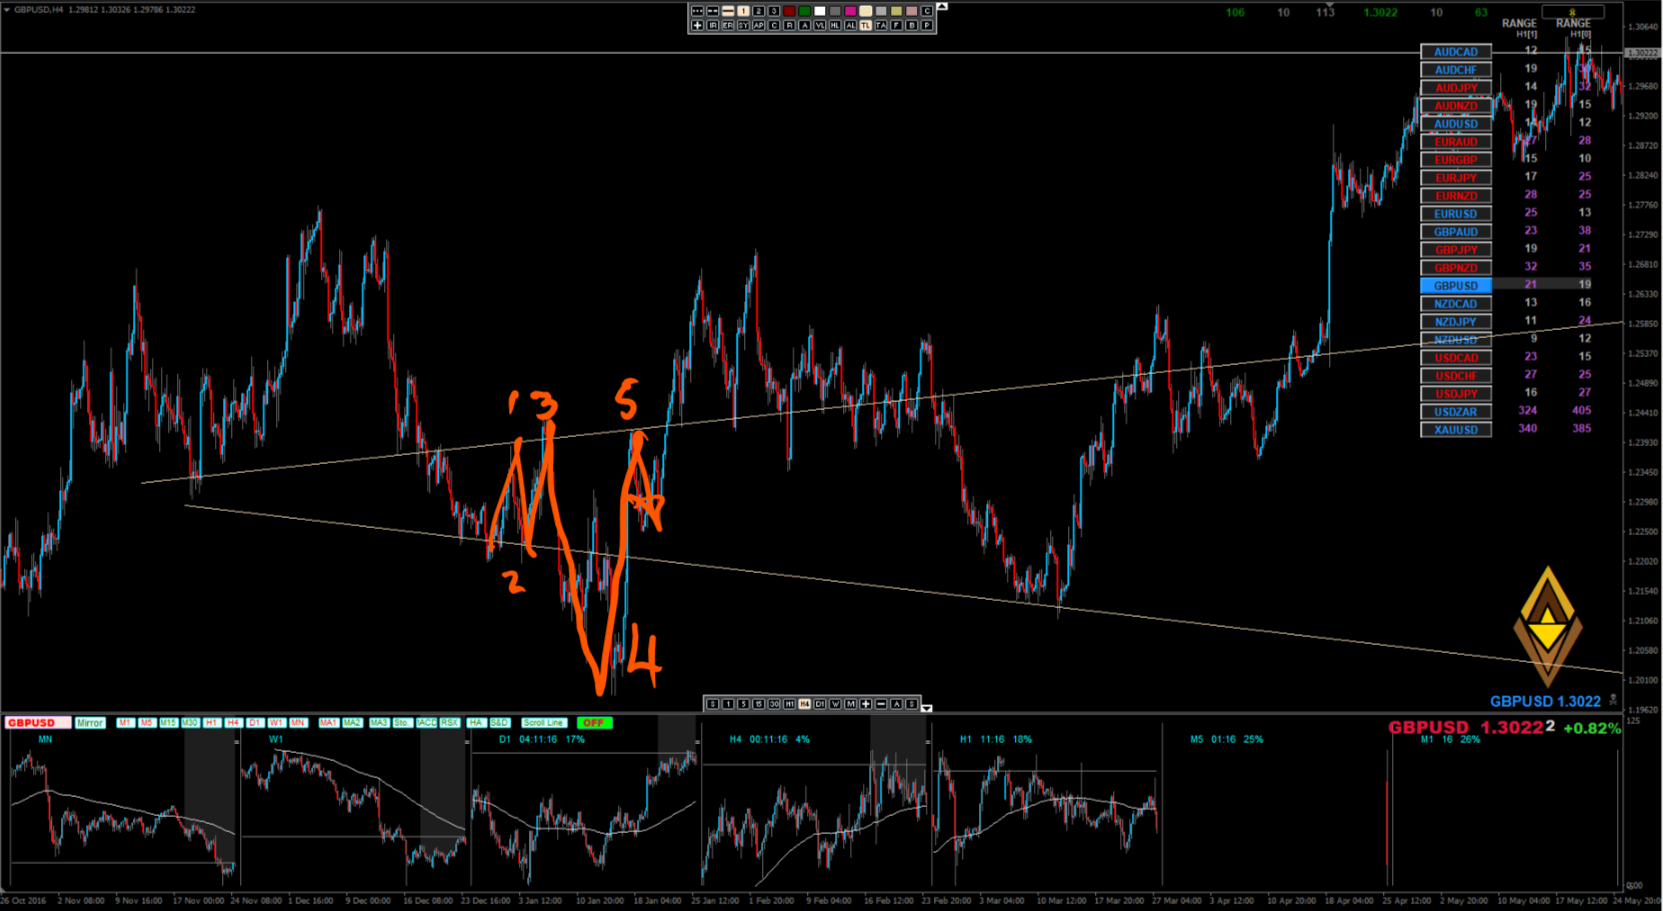Switch to H1 timeframe in center bar

pos(789,704)
